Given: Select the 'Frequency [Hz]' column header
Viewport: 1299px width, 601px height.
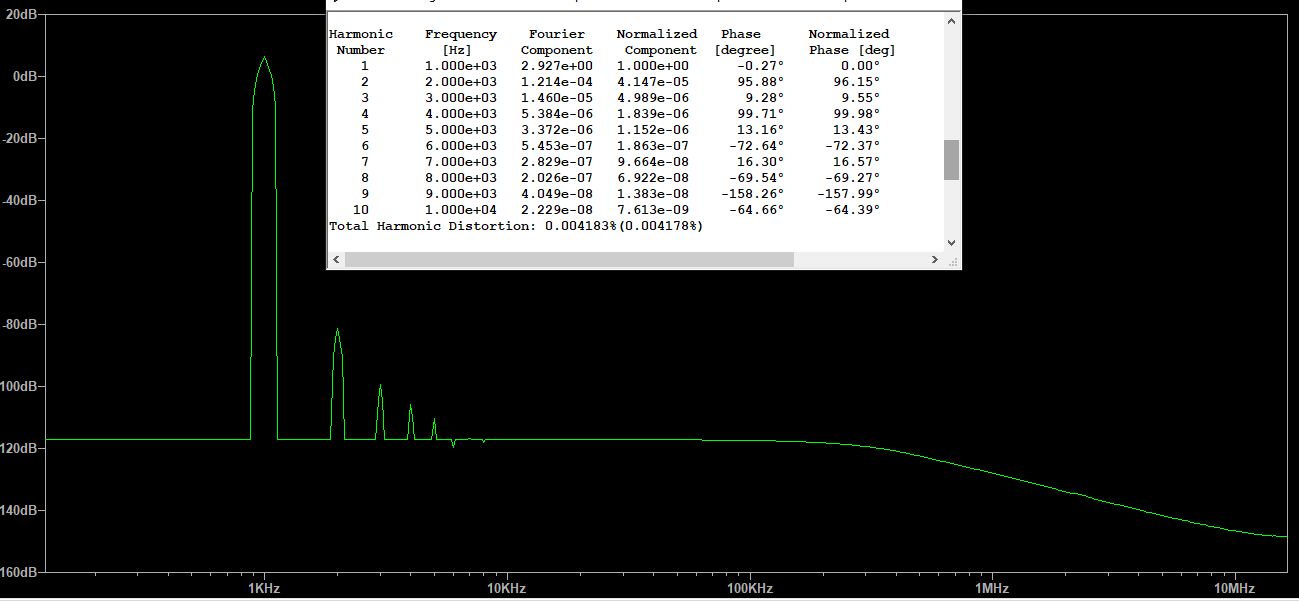Looking at the screenshot, I should [460, 42].
